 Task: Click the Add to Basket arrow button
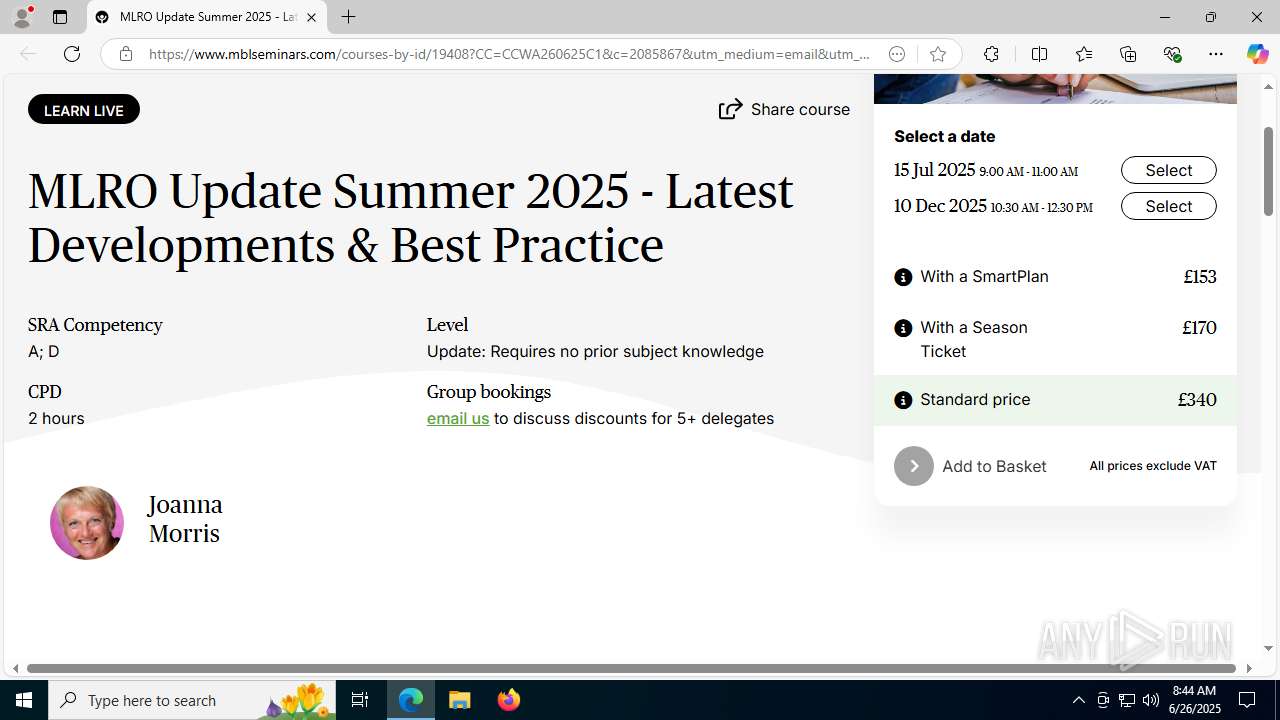tap(913, 466)
